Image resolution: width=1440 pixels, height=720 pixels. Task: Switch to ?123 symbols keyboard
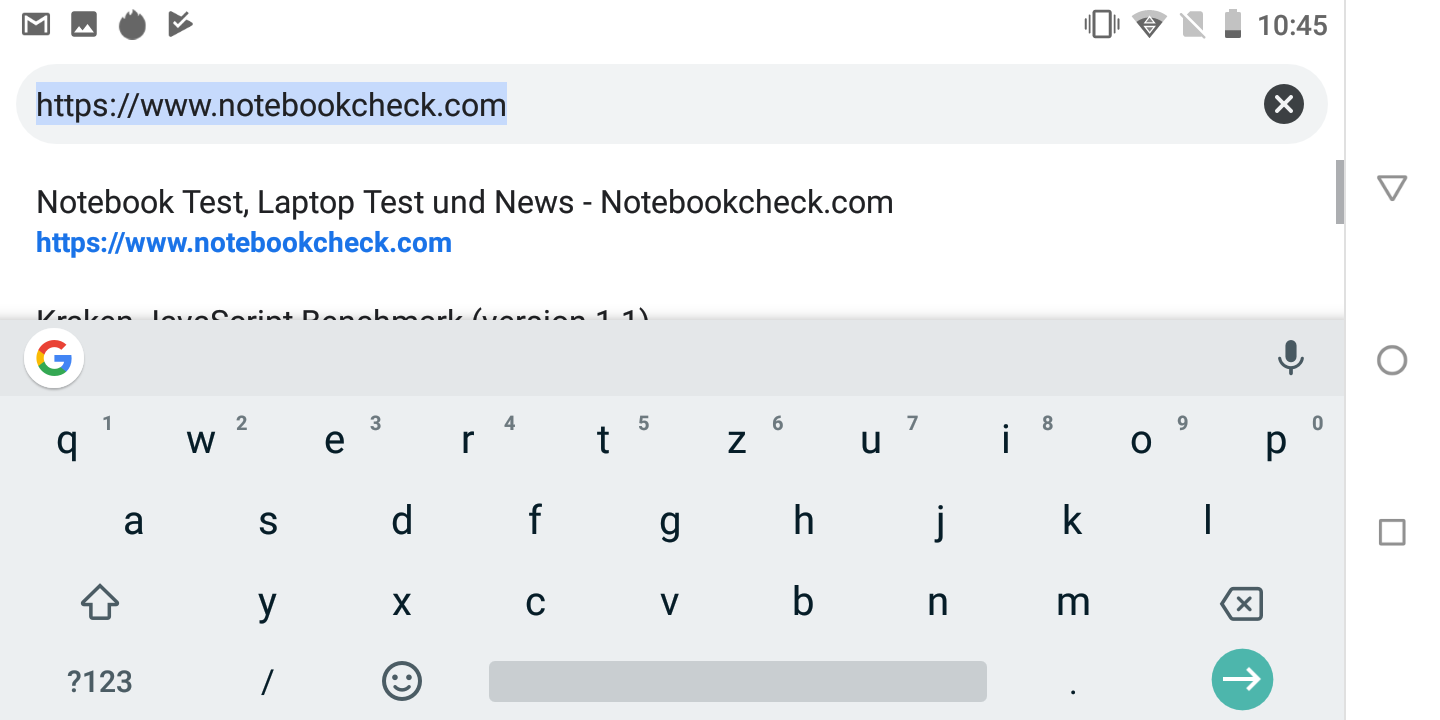100,681
